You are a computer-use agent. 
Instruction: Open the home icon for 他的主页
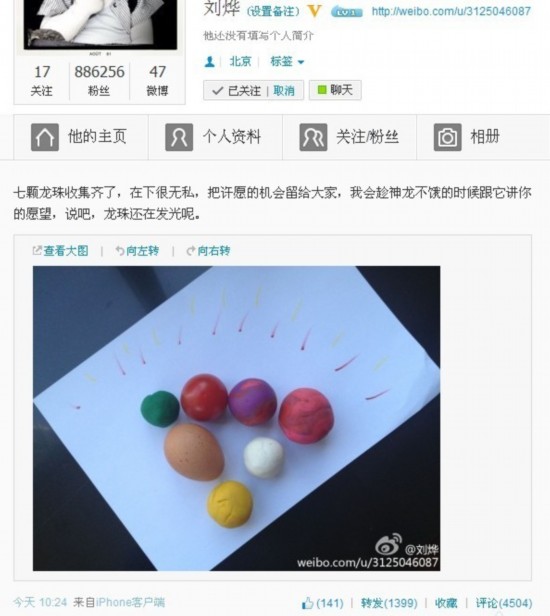click(x=45, y=137)
